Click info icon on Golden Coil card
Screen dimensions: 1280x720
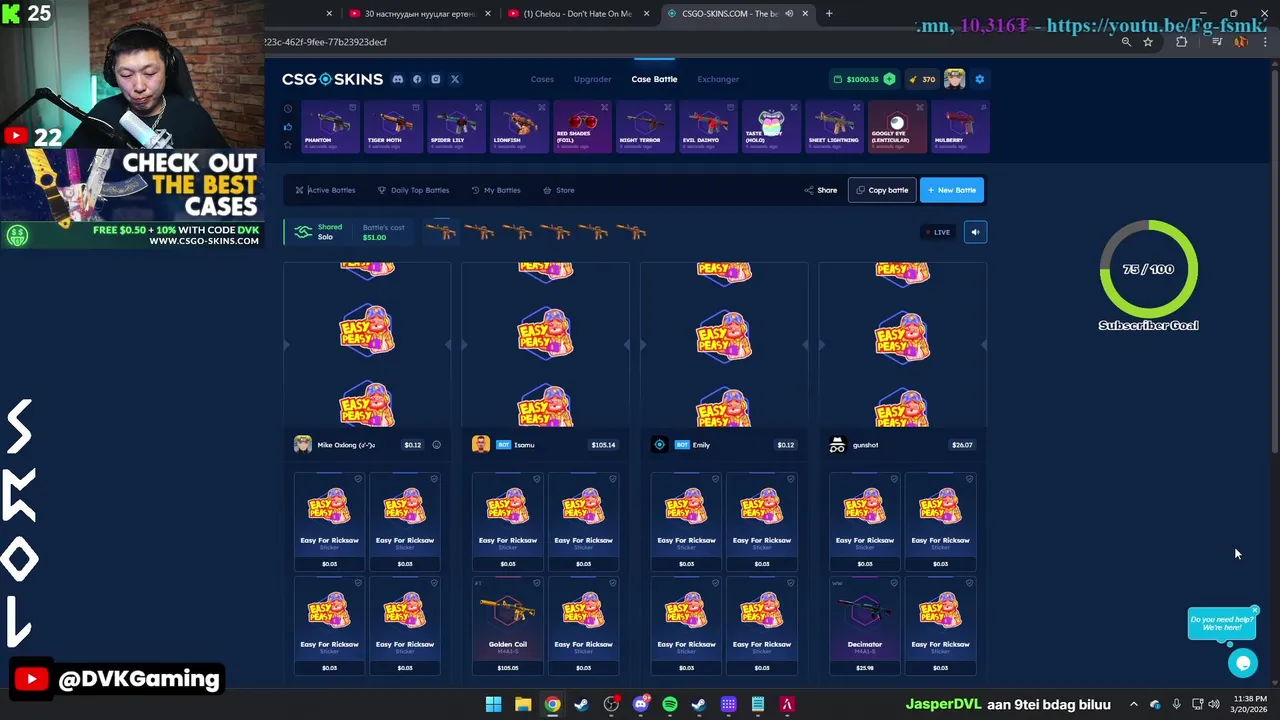(x=537, y=583)
